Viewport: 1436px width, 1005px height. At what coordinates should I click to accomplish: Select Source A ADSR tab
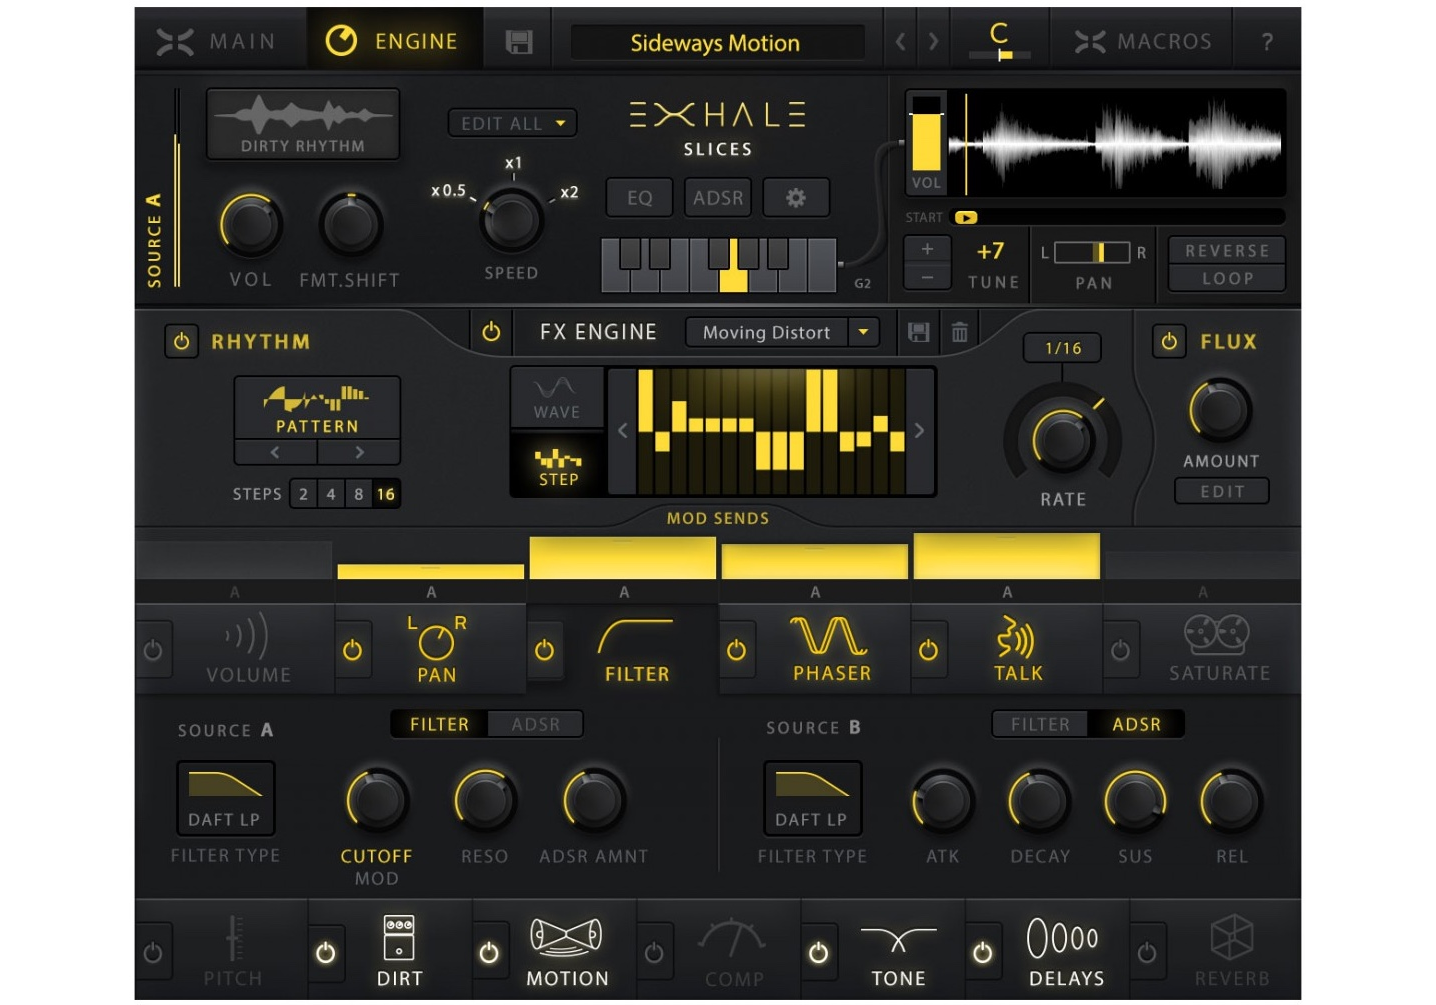535,724
